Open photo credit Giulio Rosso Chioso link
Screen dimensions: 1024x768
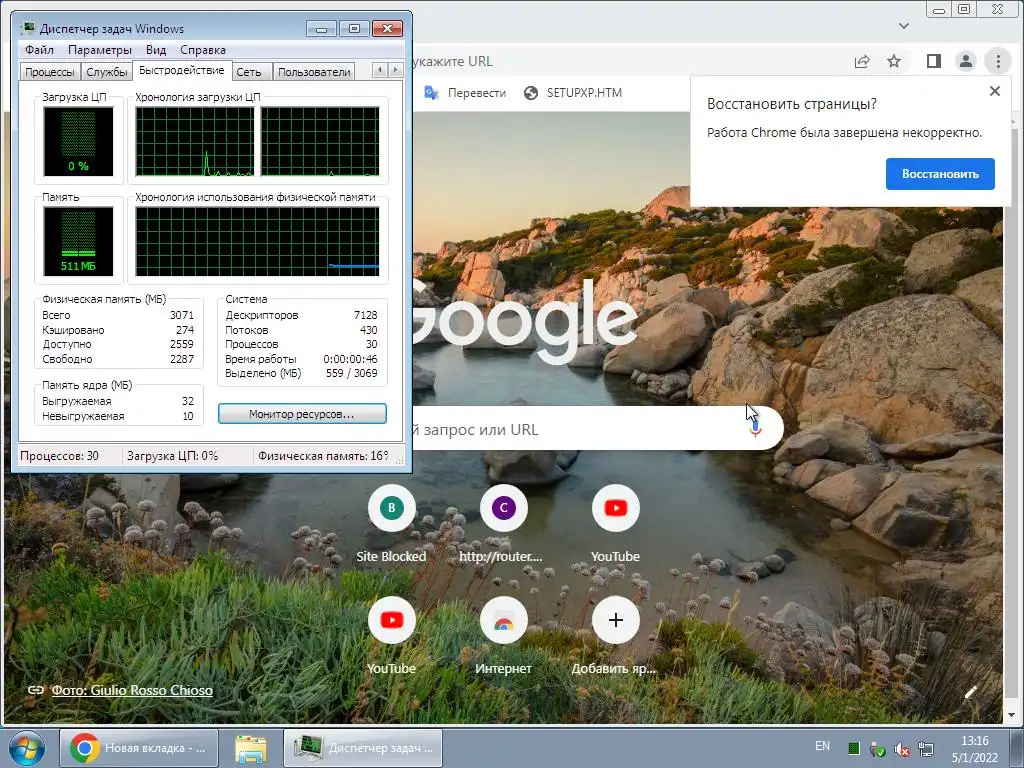tap(132, 690)
